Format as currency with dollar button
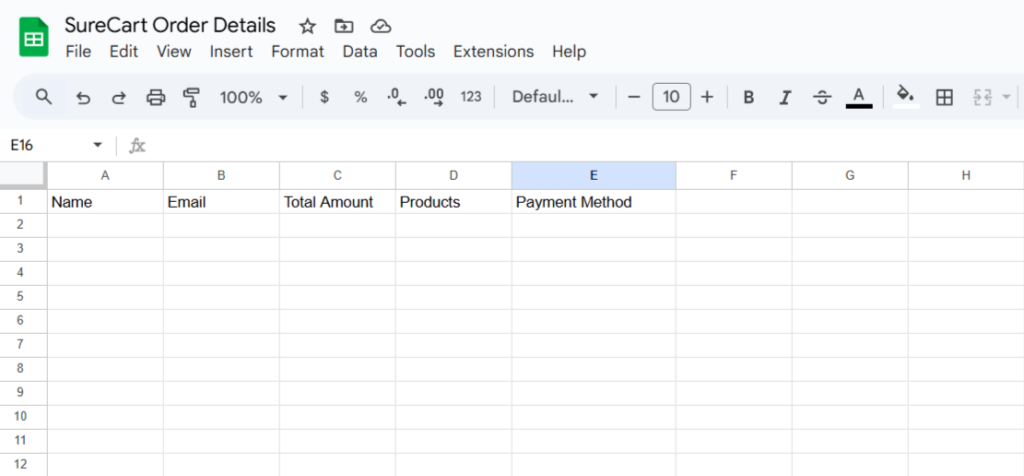 (324, 97)
